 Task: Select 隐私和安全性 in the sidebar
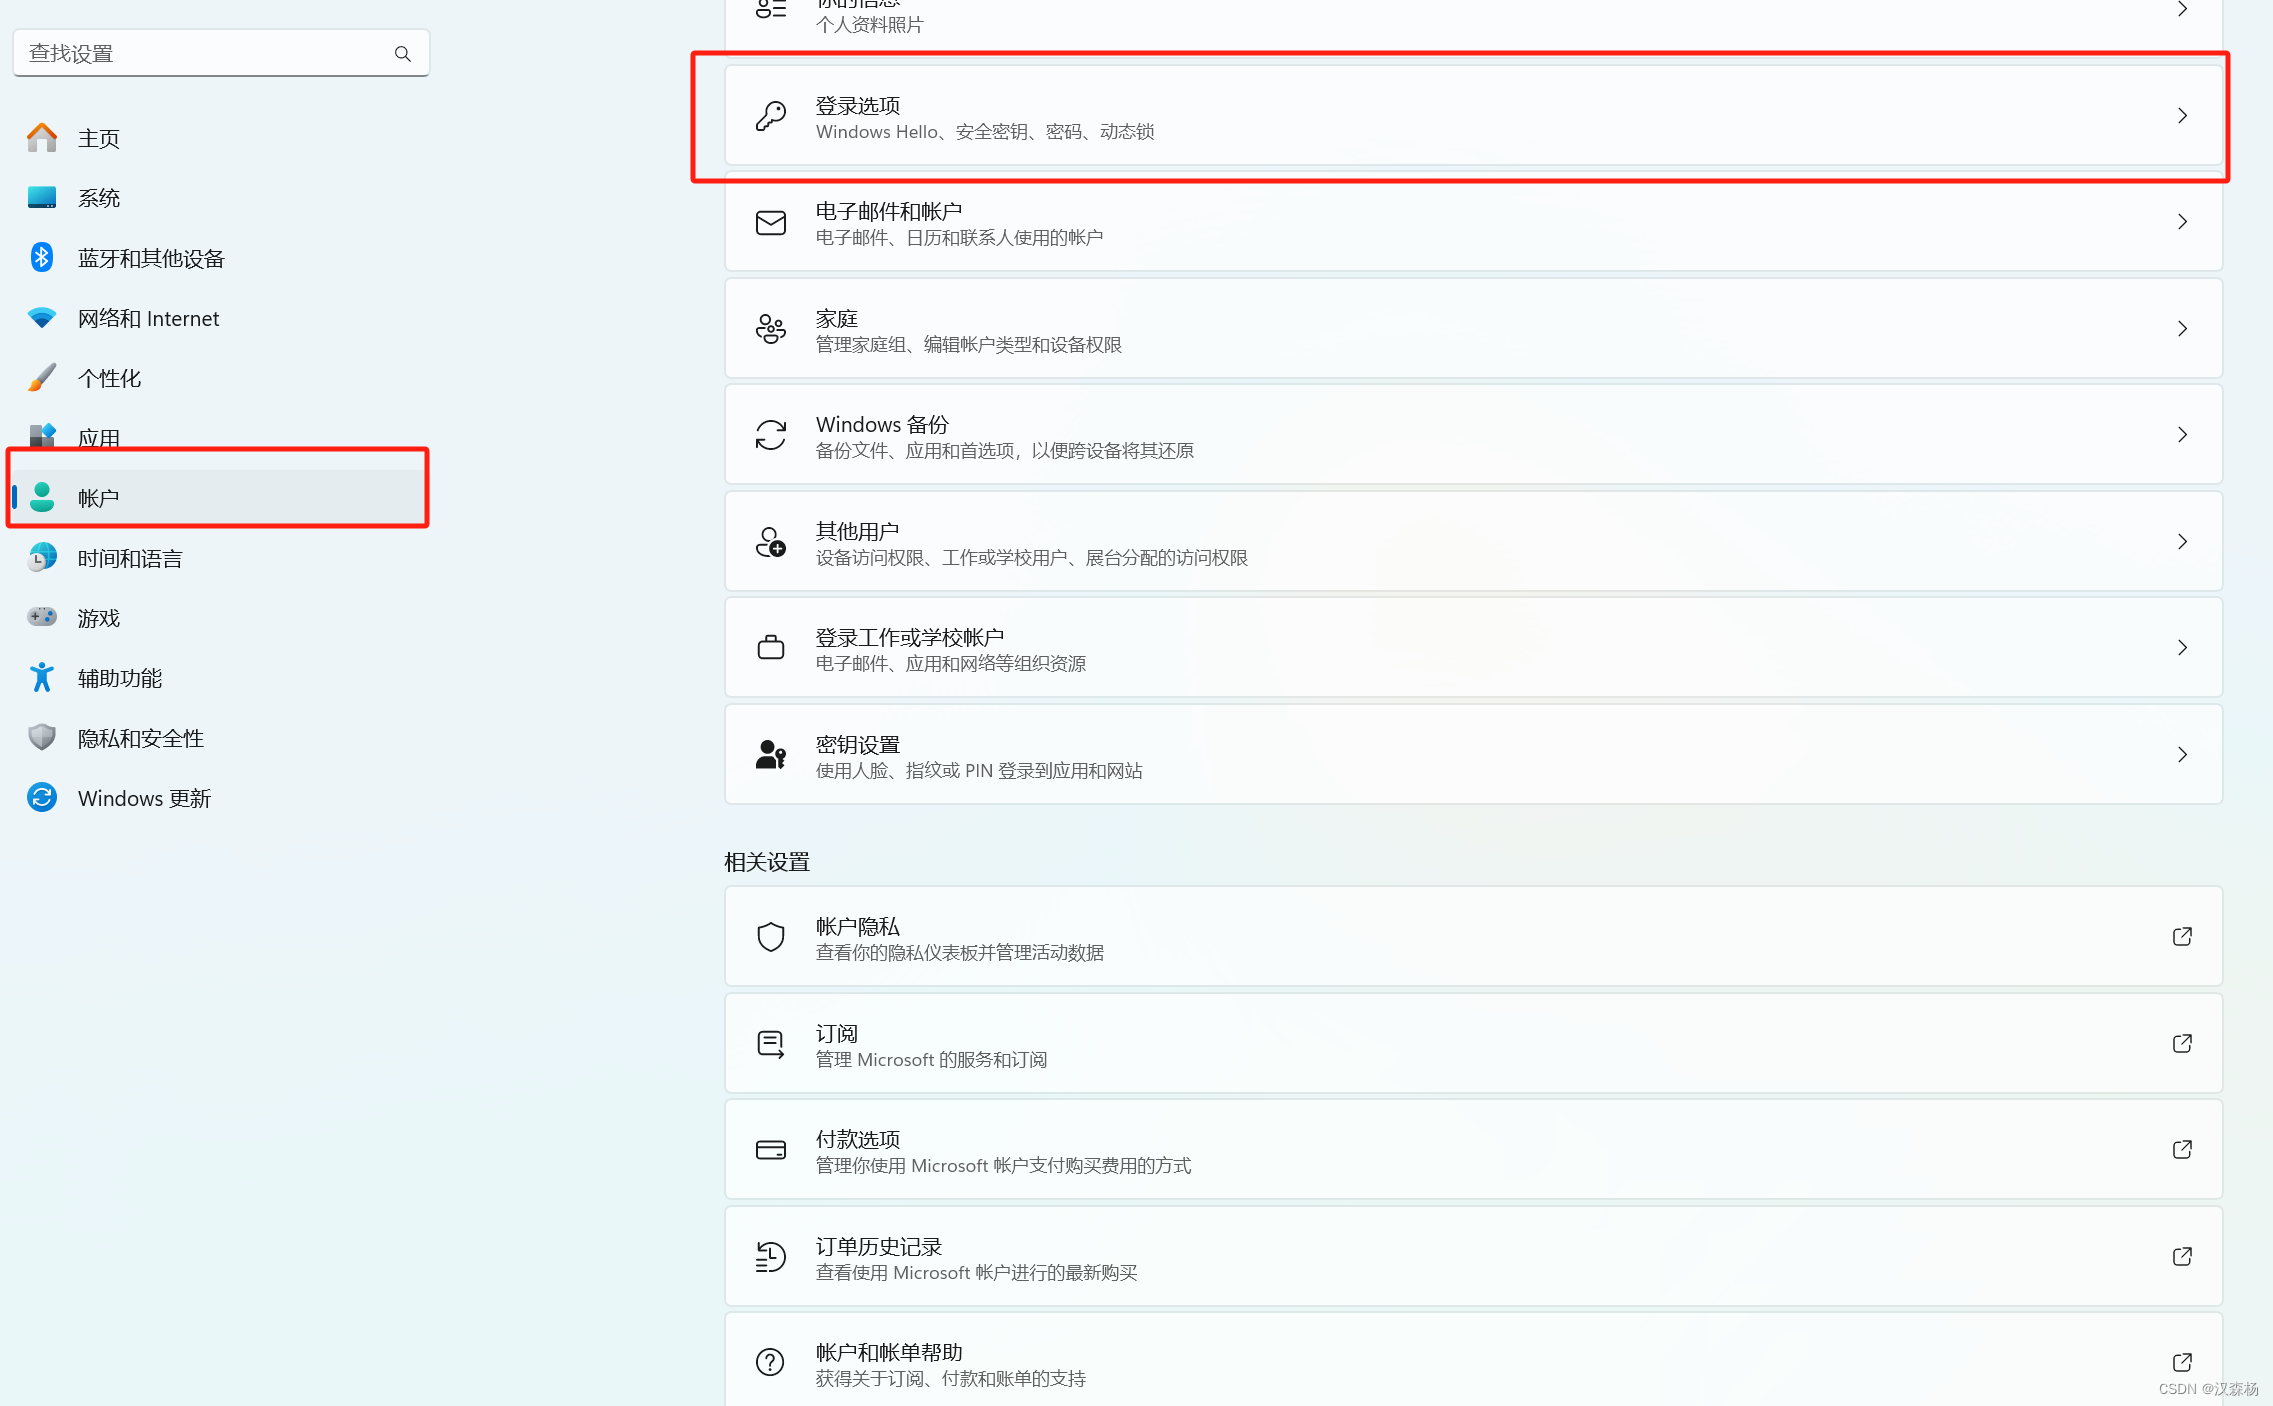coord(140,738)
